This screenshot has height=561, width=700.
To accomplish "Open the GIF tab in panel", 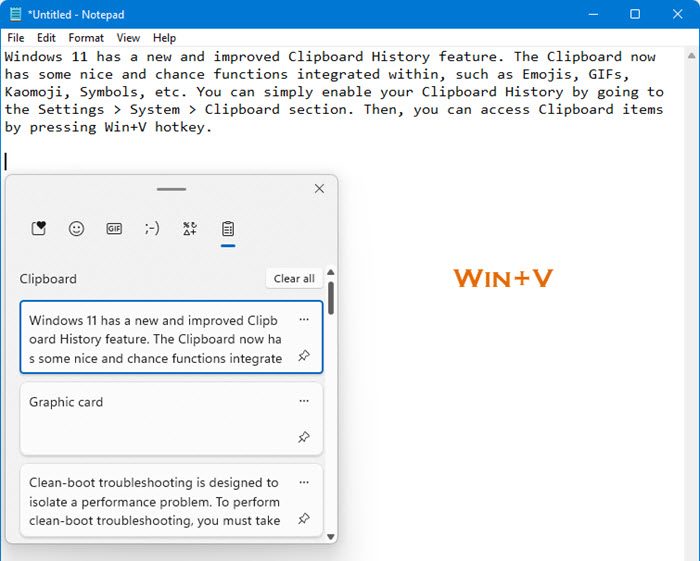I will pos(114,229).
